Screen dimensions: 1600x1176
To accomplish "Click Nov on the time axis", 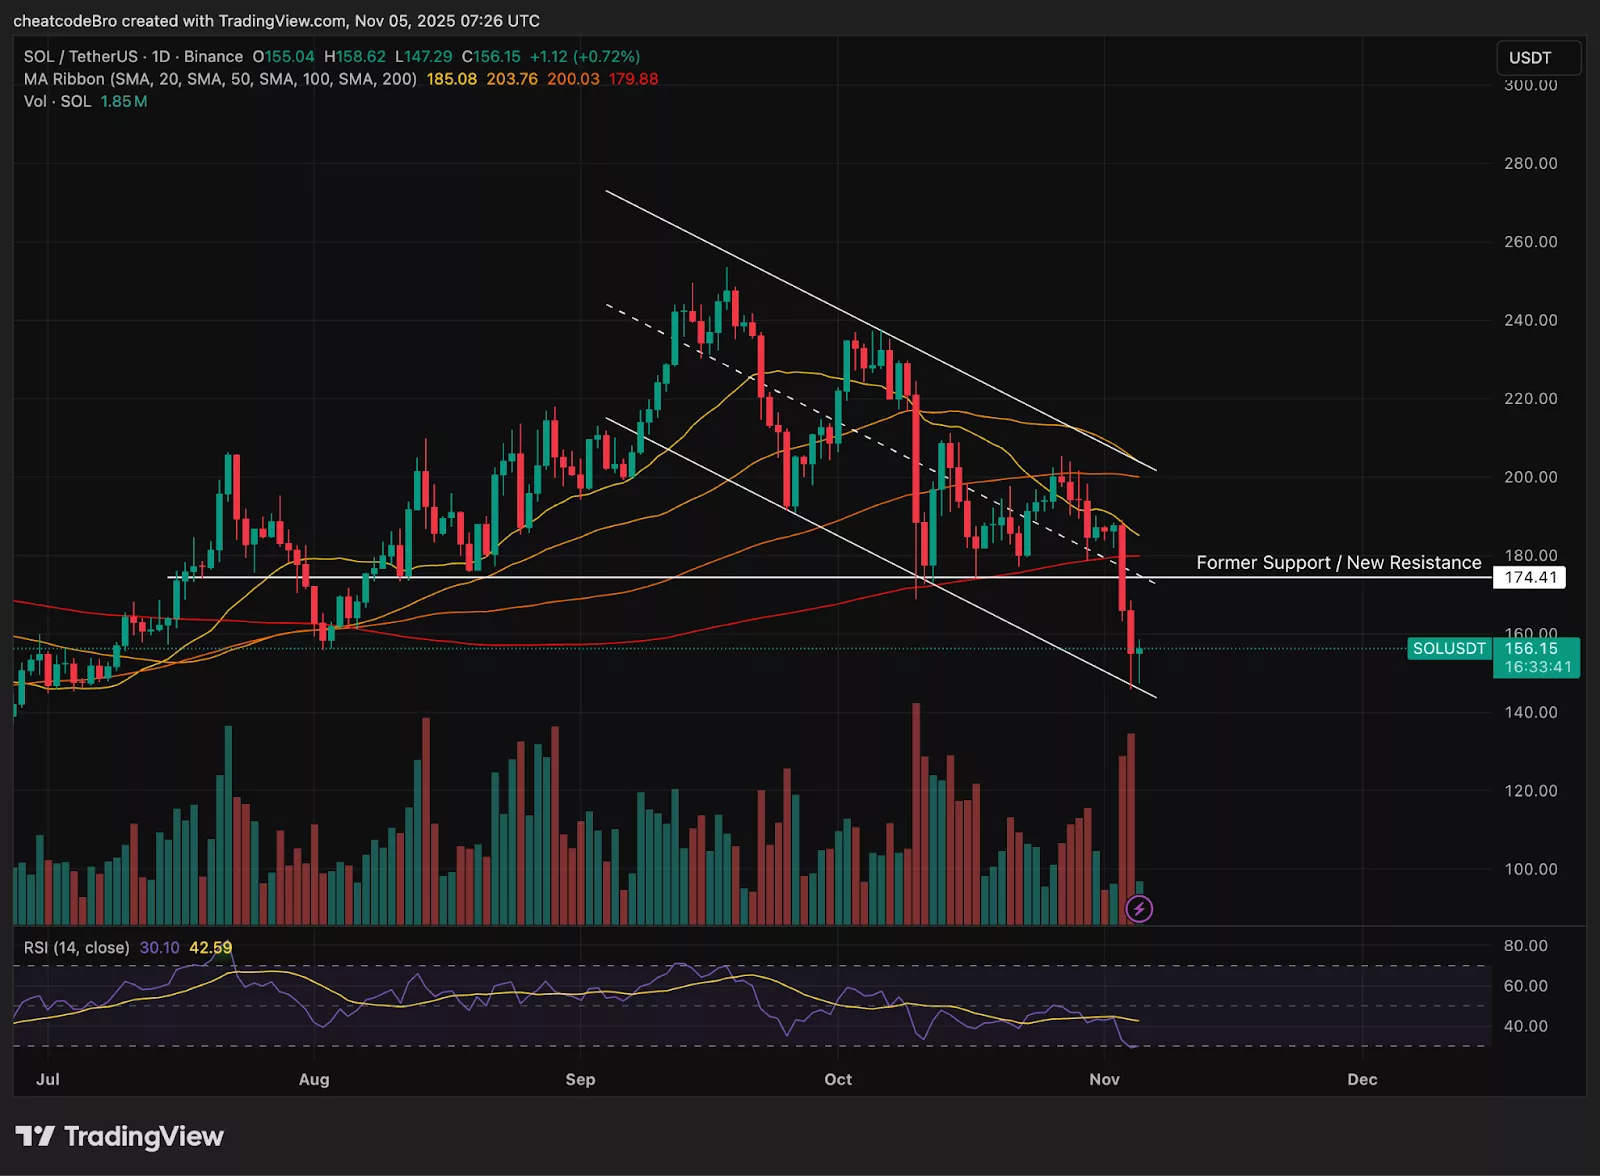I will (1104, 1080).
